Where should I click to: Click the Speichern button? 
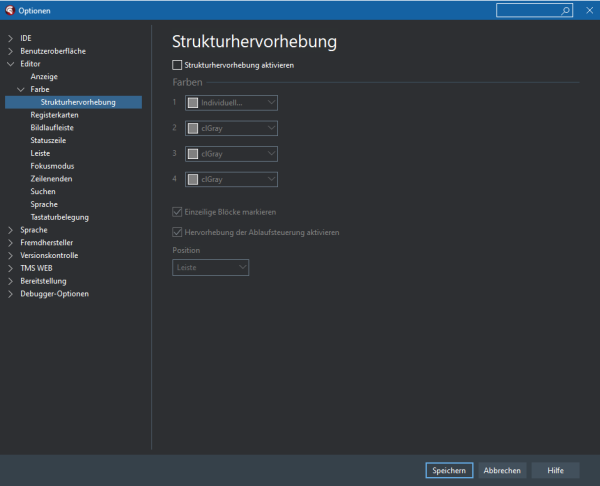pyautogui.click(x=448, y=470)
